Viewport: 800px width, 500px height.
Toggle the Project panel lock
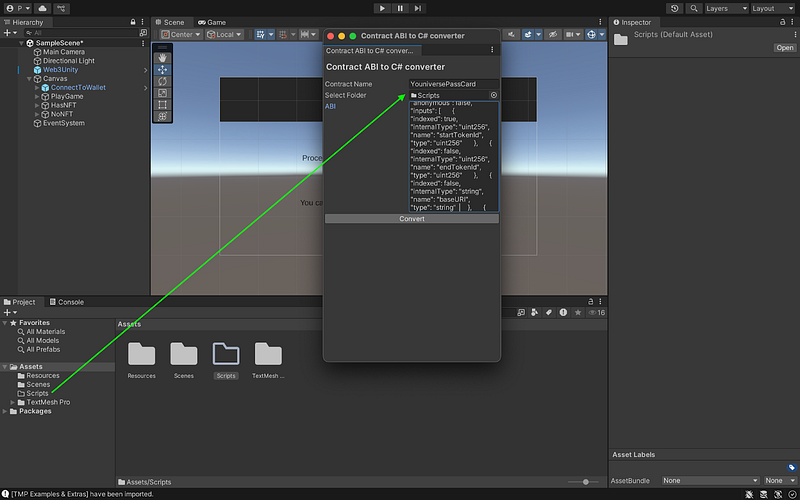[591, 302]
